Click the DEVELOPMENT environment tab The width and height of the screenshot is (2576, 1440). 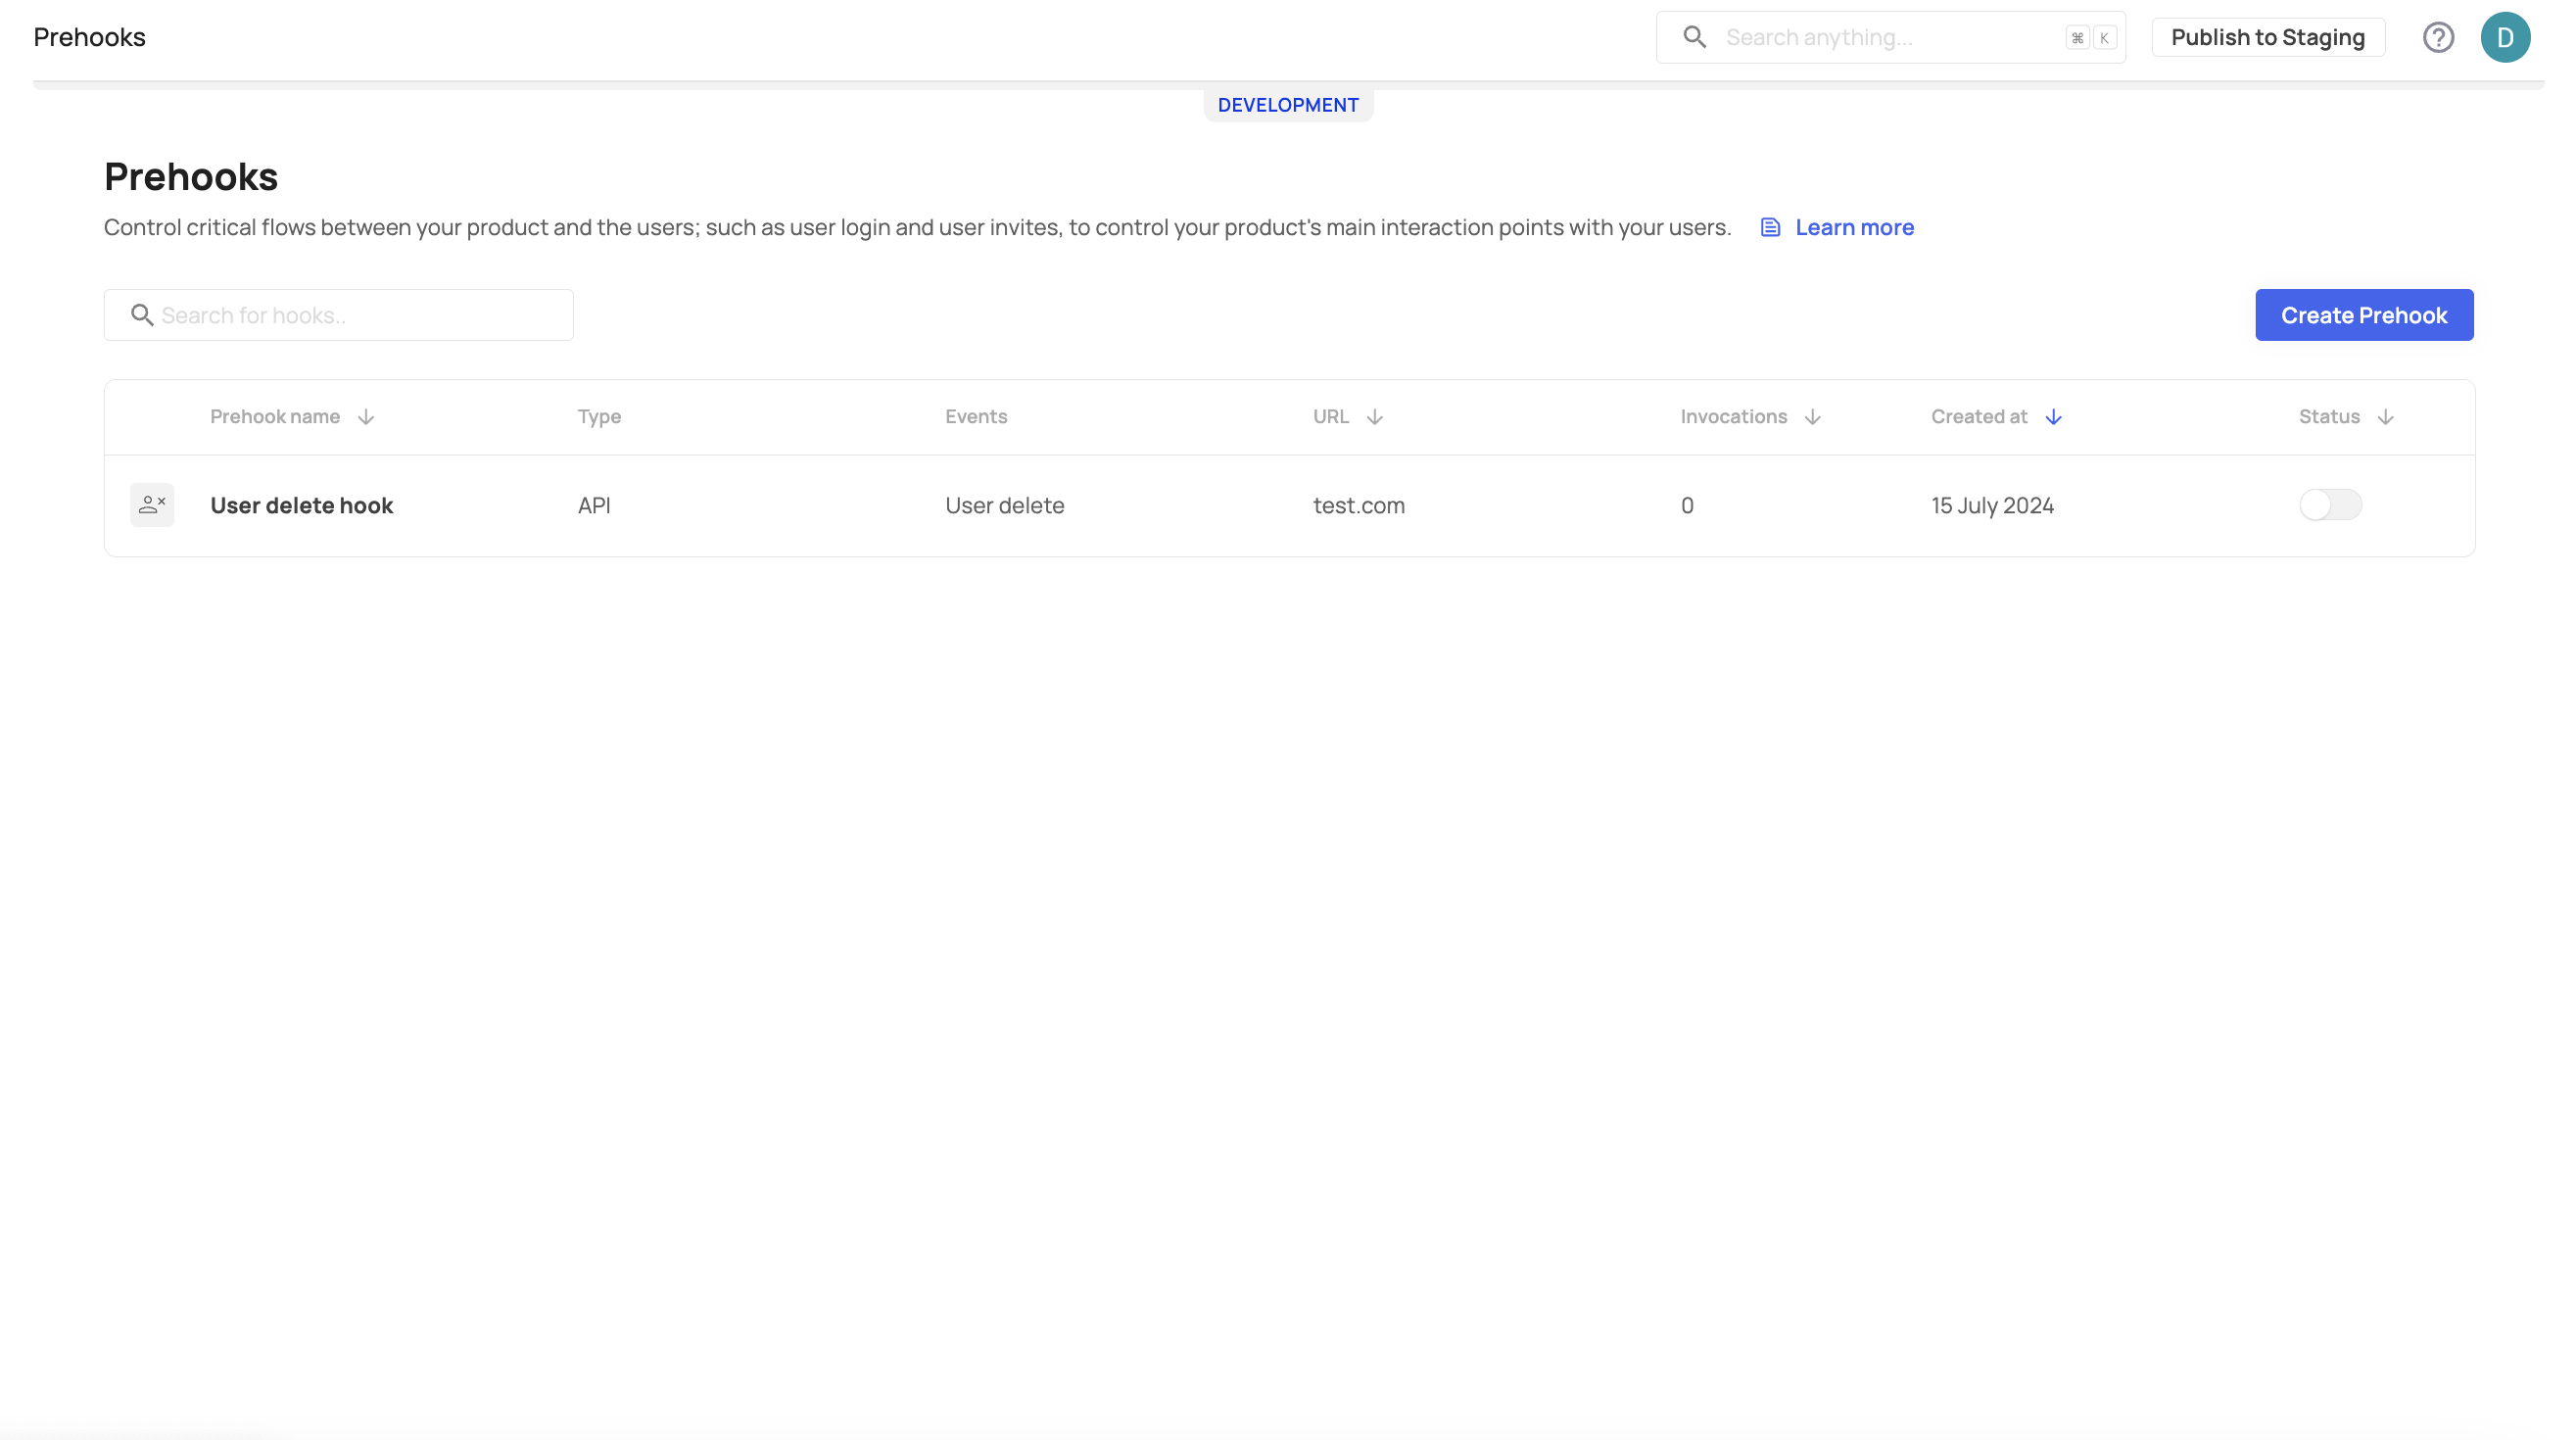(1288, 105)
